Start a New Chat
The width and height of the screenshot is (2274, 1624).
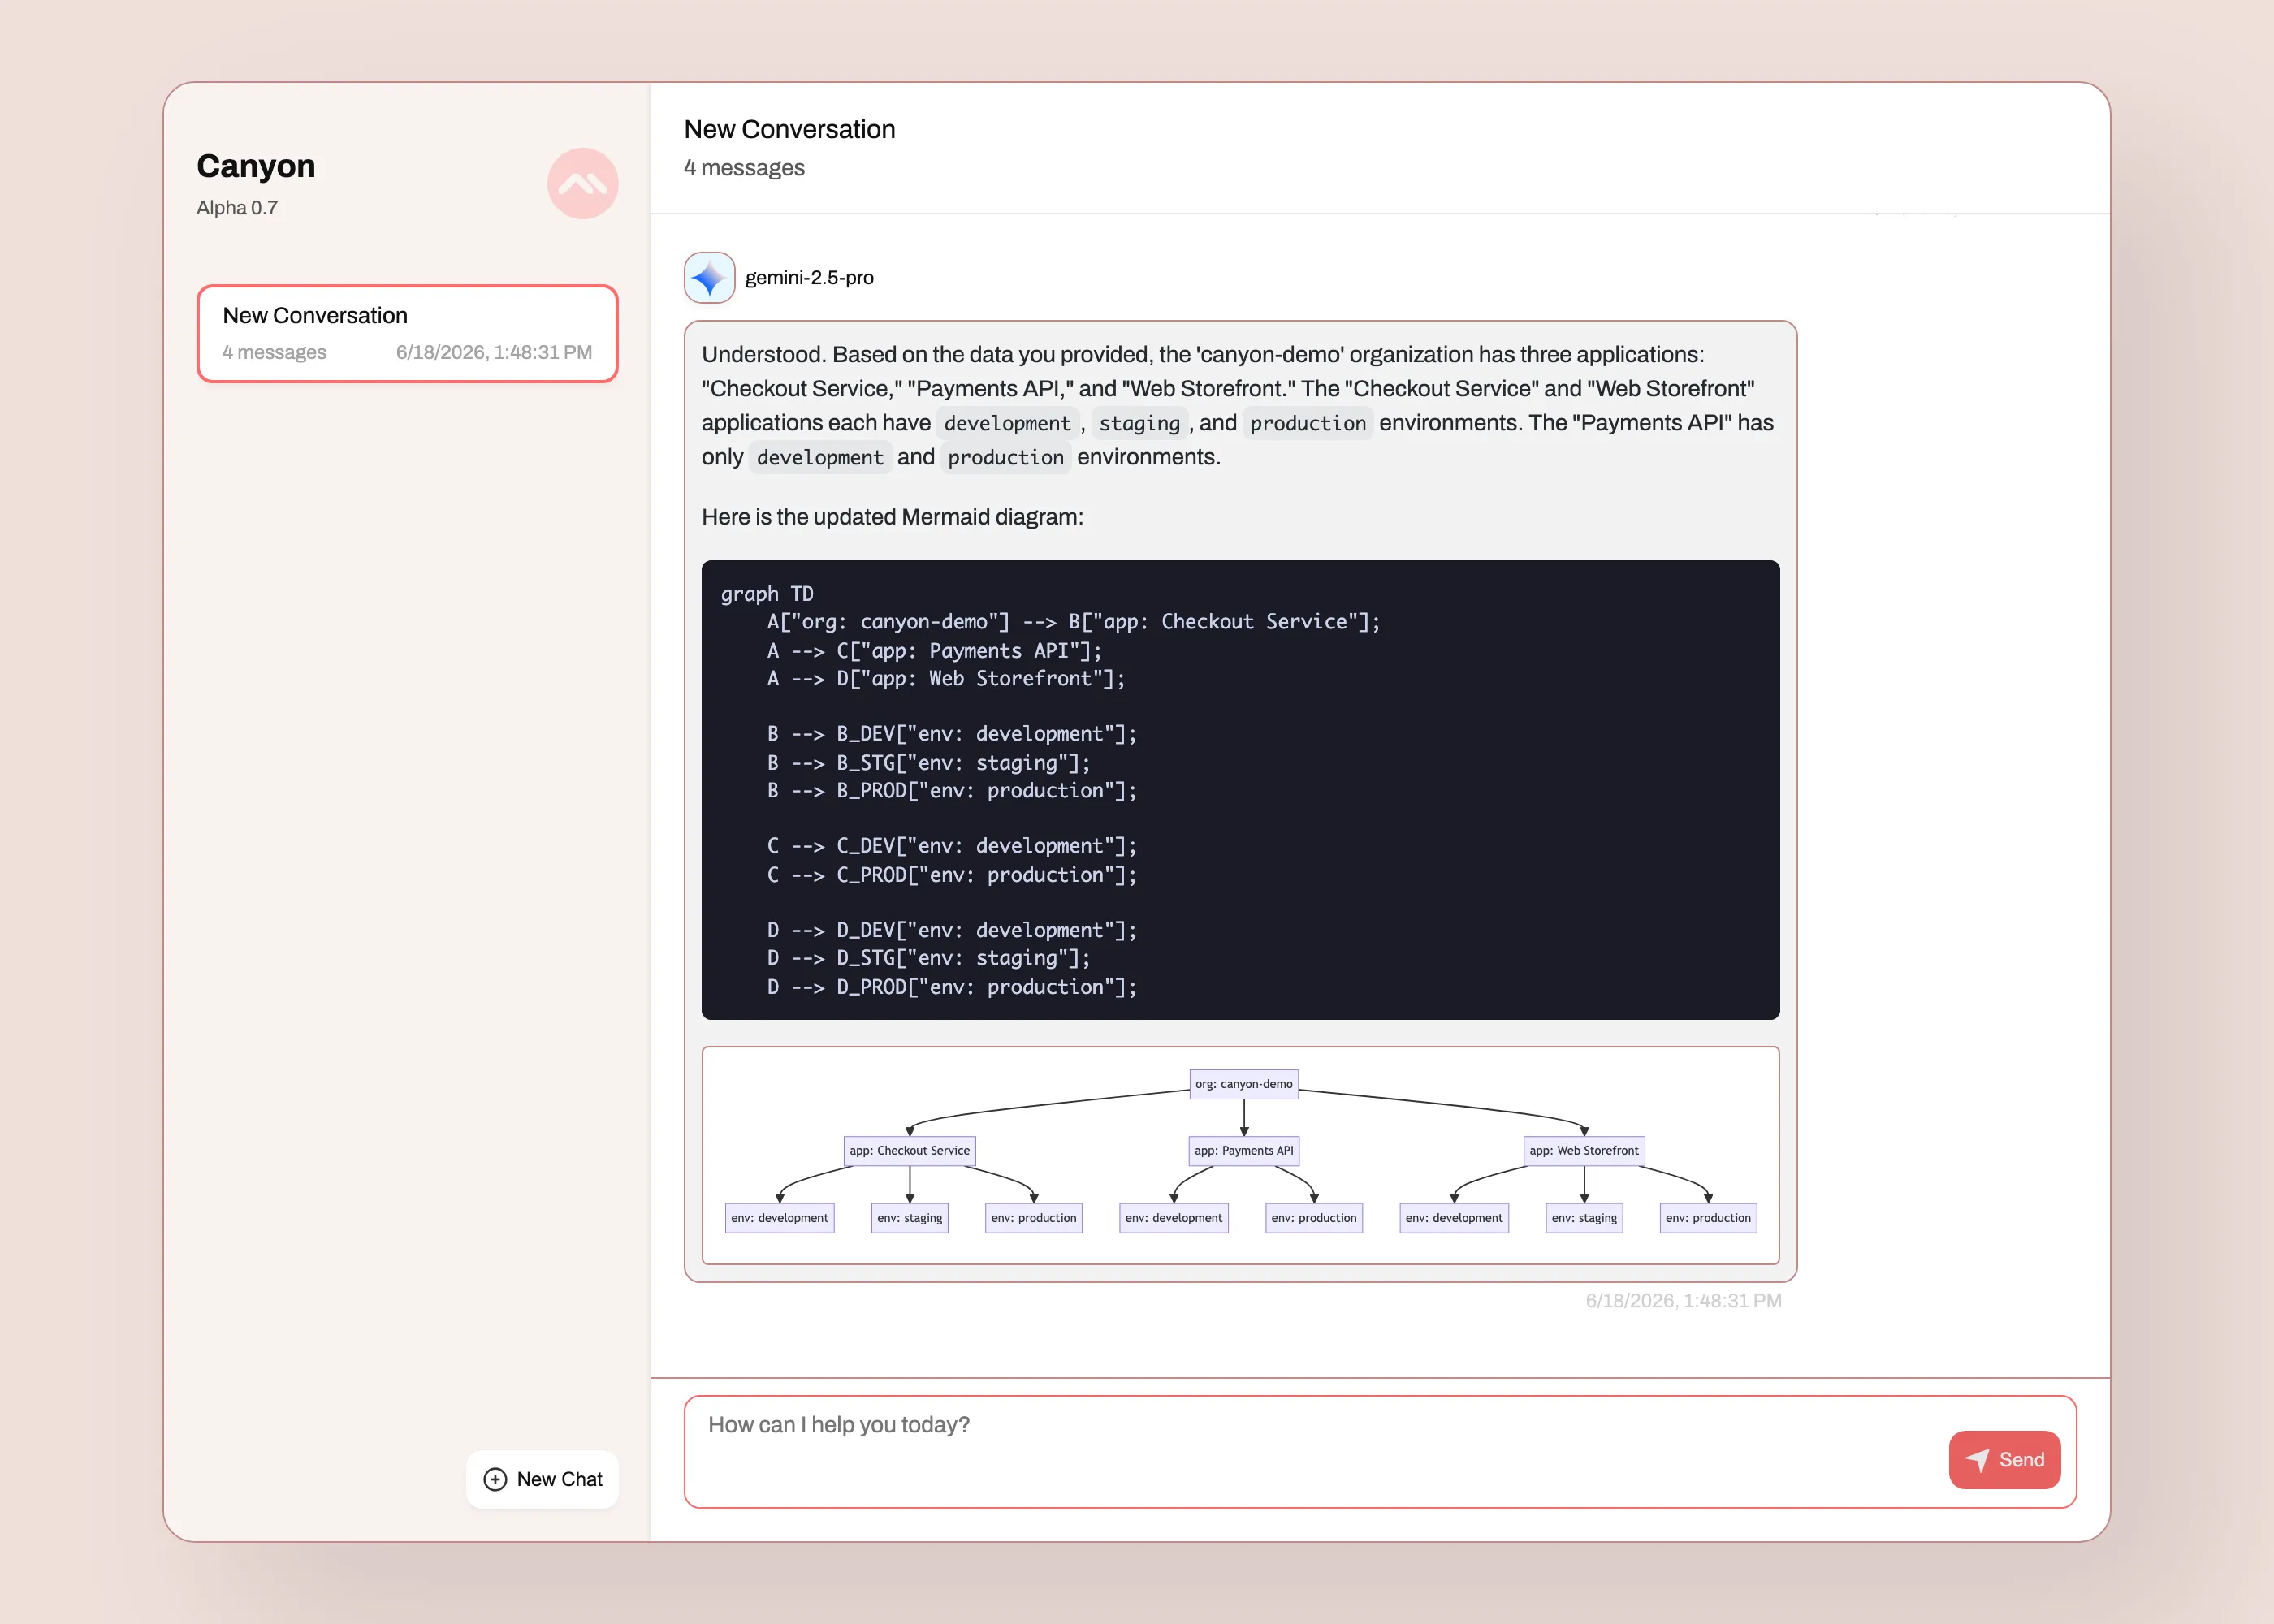[542, 1479]
